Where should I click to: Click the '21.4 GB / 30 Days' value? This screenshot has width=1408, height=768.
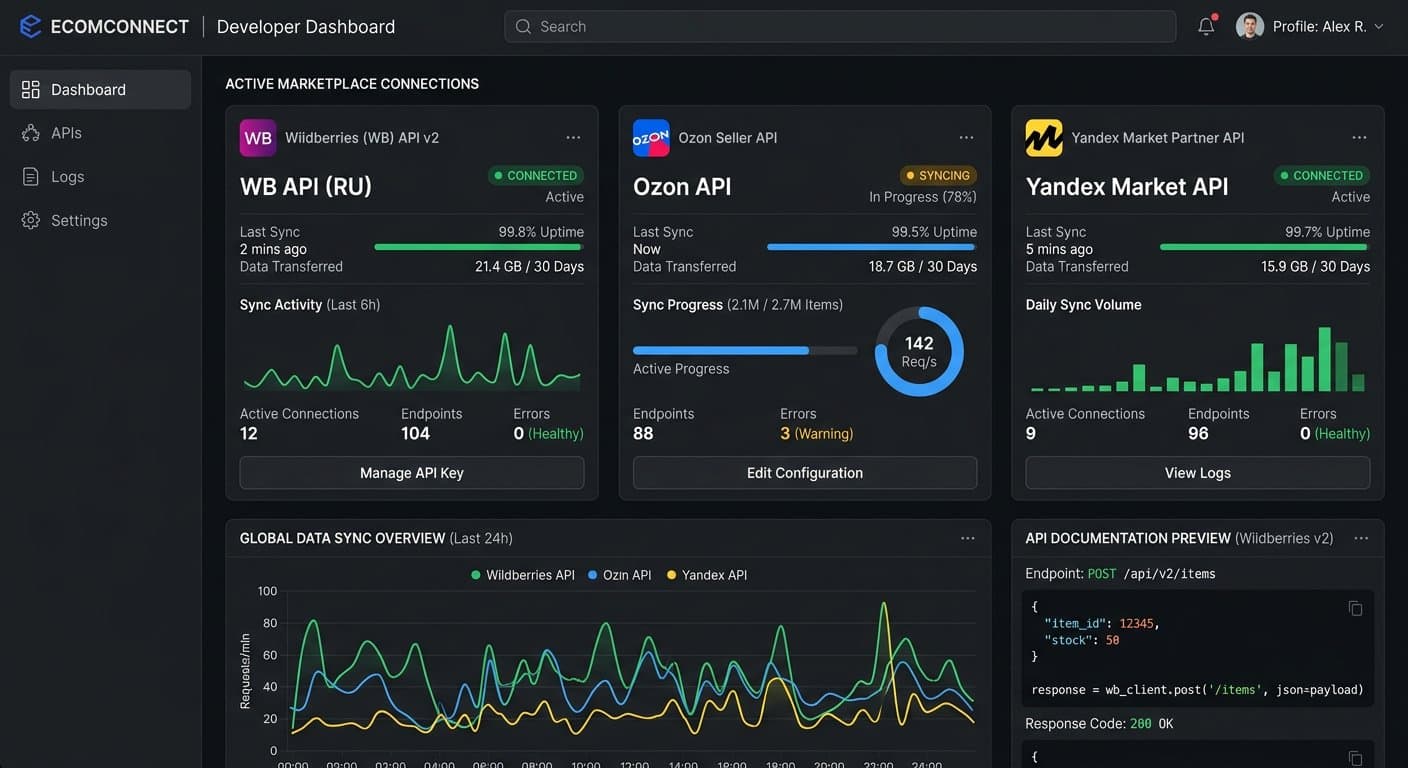(x=529, y=267)
